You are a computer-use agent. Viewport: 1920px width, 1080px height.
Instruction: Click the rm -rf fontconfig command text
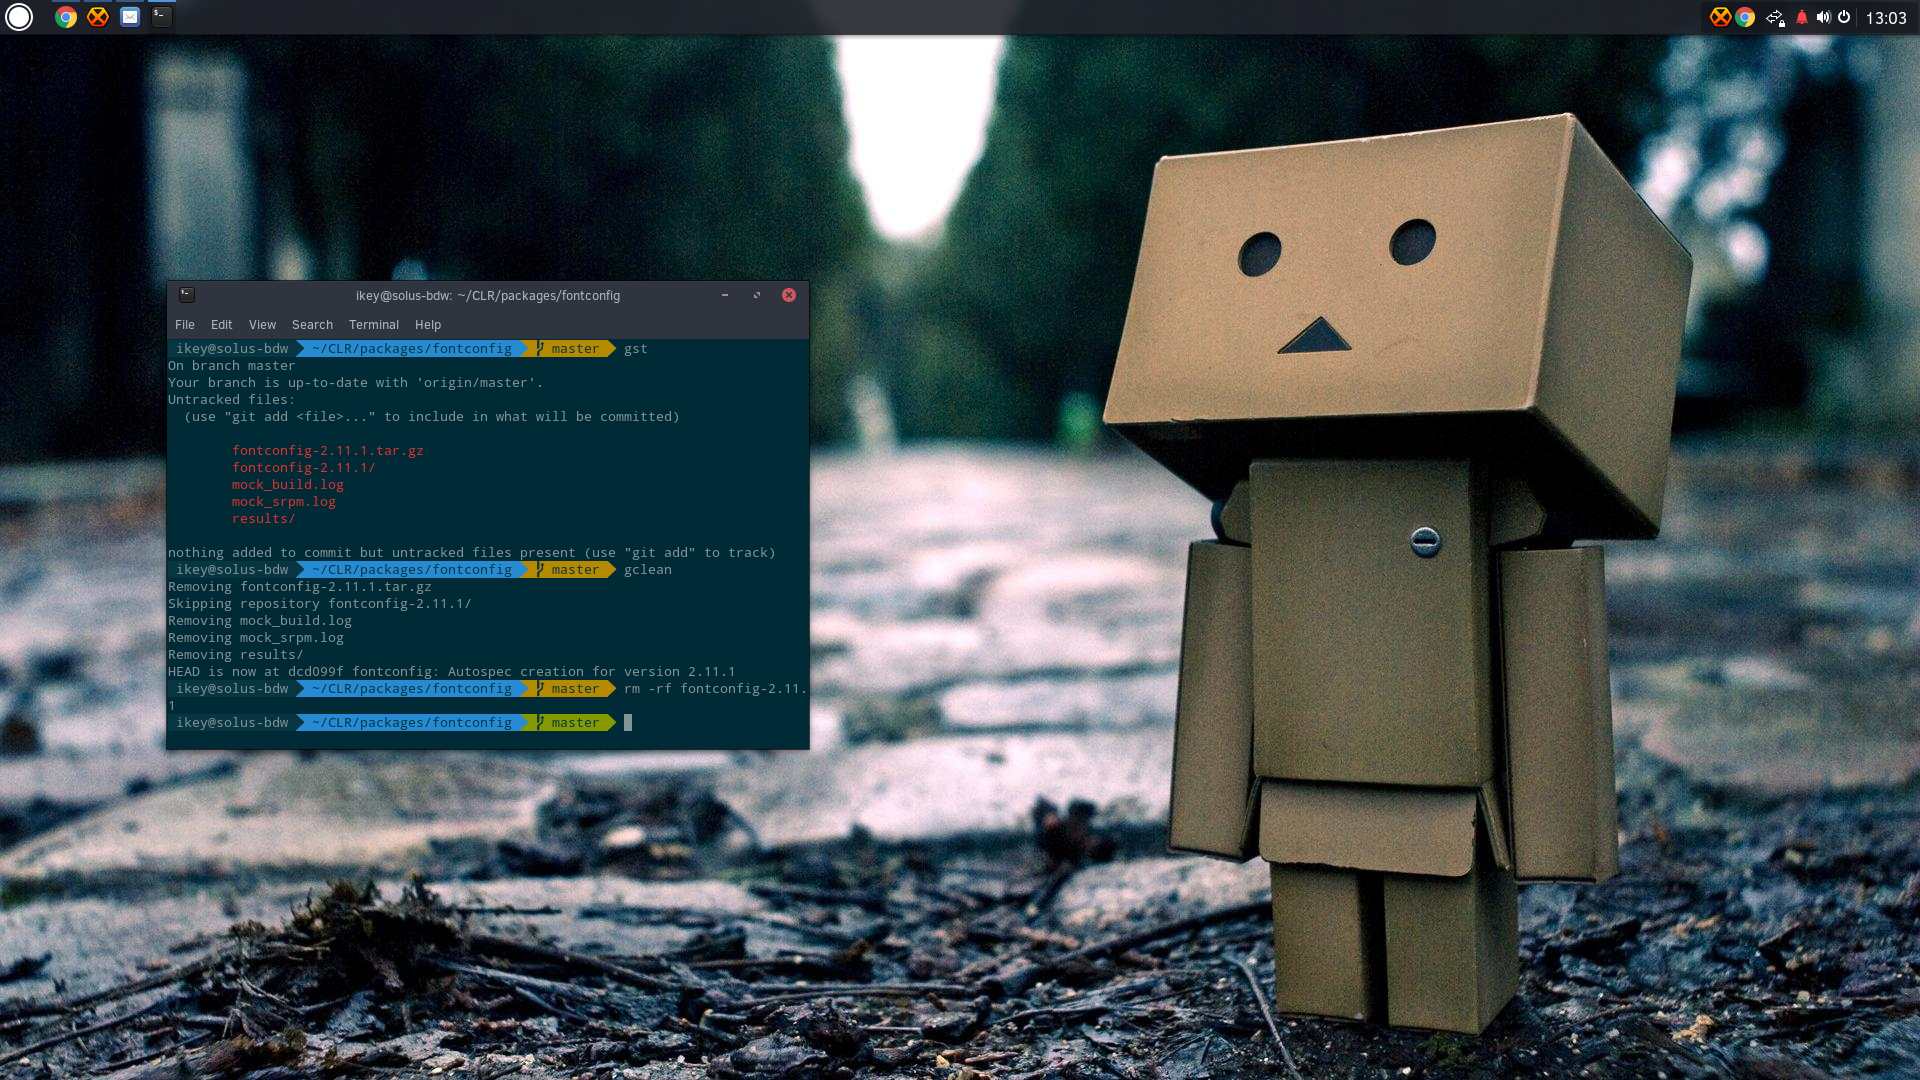point(715,689)
